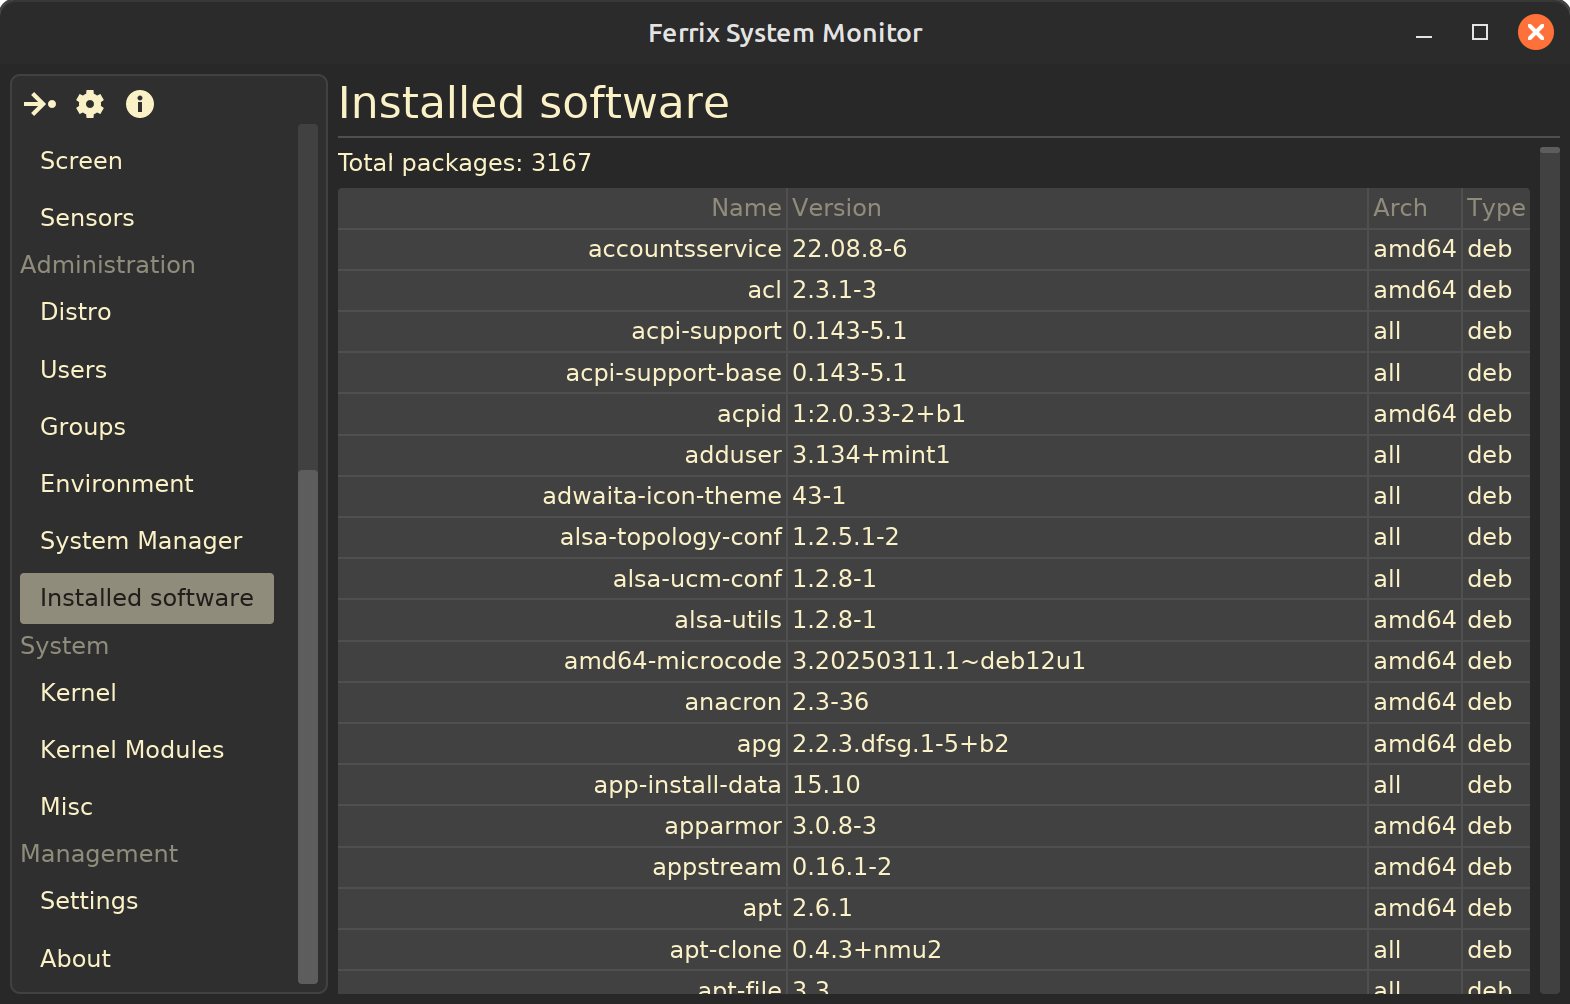This screenshot has width=1570, height=1004.
Task: Select the Kernel Modules entry
Action: [132, 750]
